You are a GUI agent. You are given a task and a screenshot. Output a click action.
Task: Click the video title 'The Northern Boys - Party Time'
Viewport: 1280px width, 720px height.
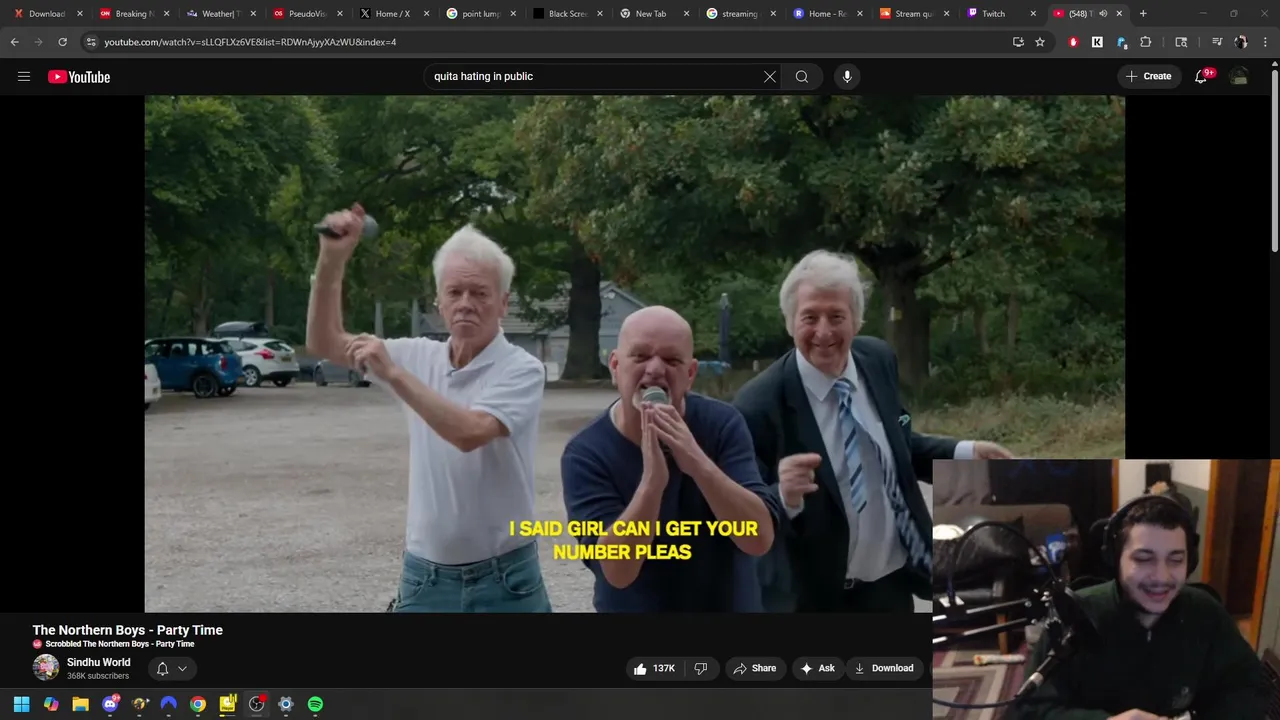click(128, 630)
